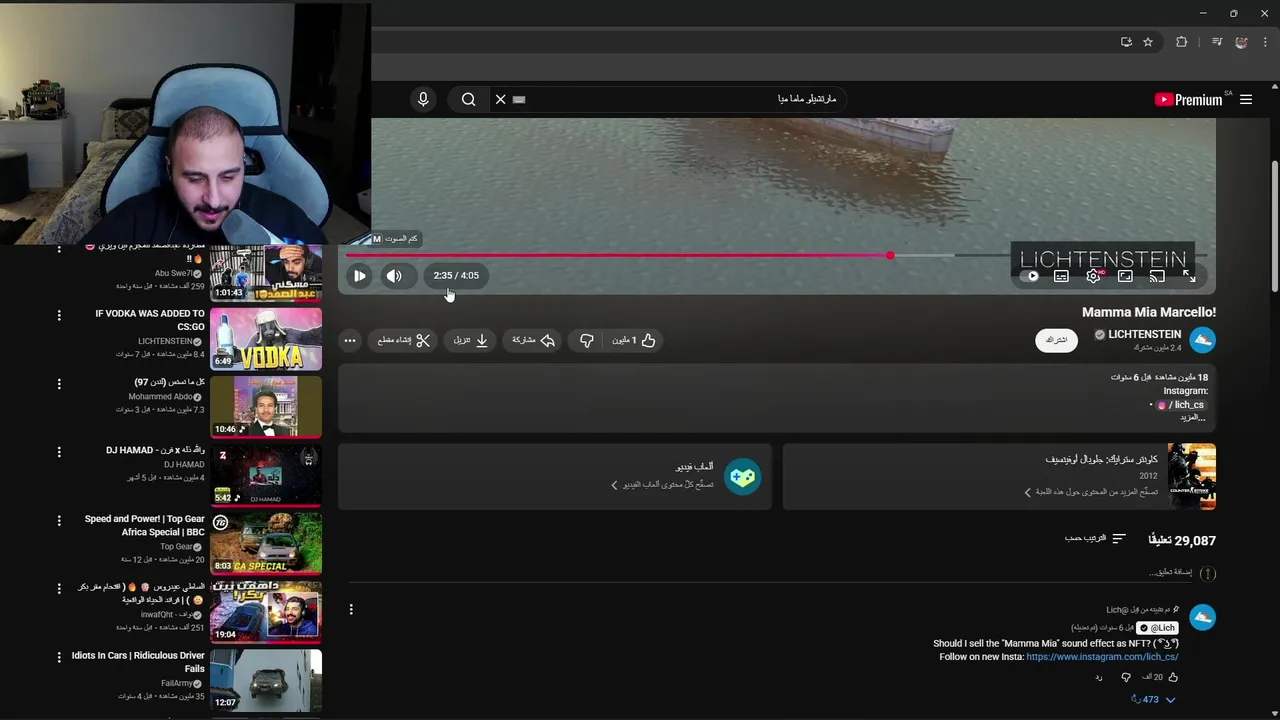Open the Chrome profile avatar

(x=1241, y=42)
